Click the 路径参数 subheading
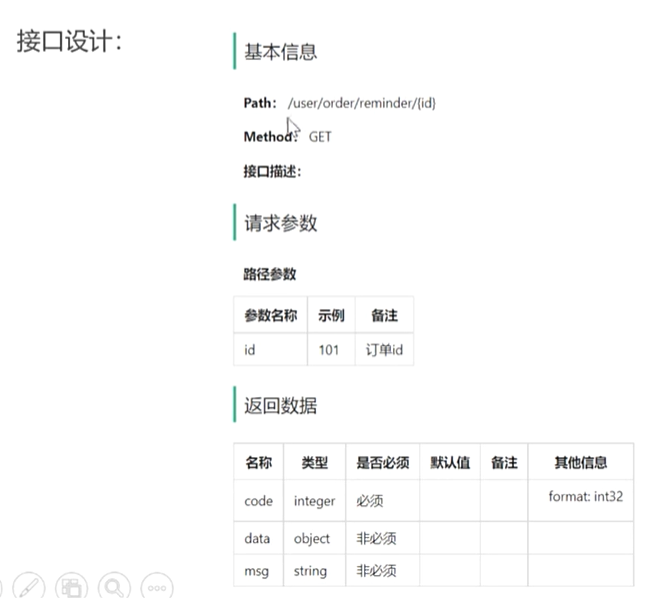This screenshot has height=598, width=666. 270,274
